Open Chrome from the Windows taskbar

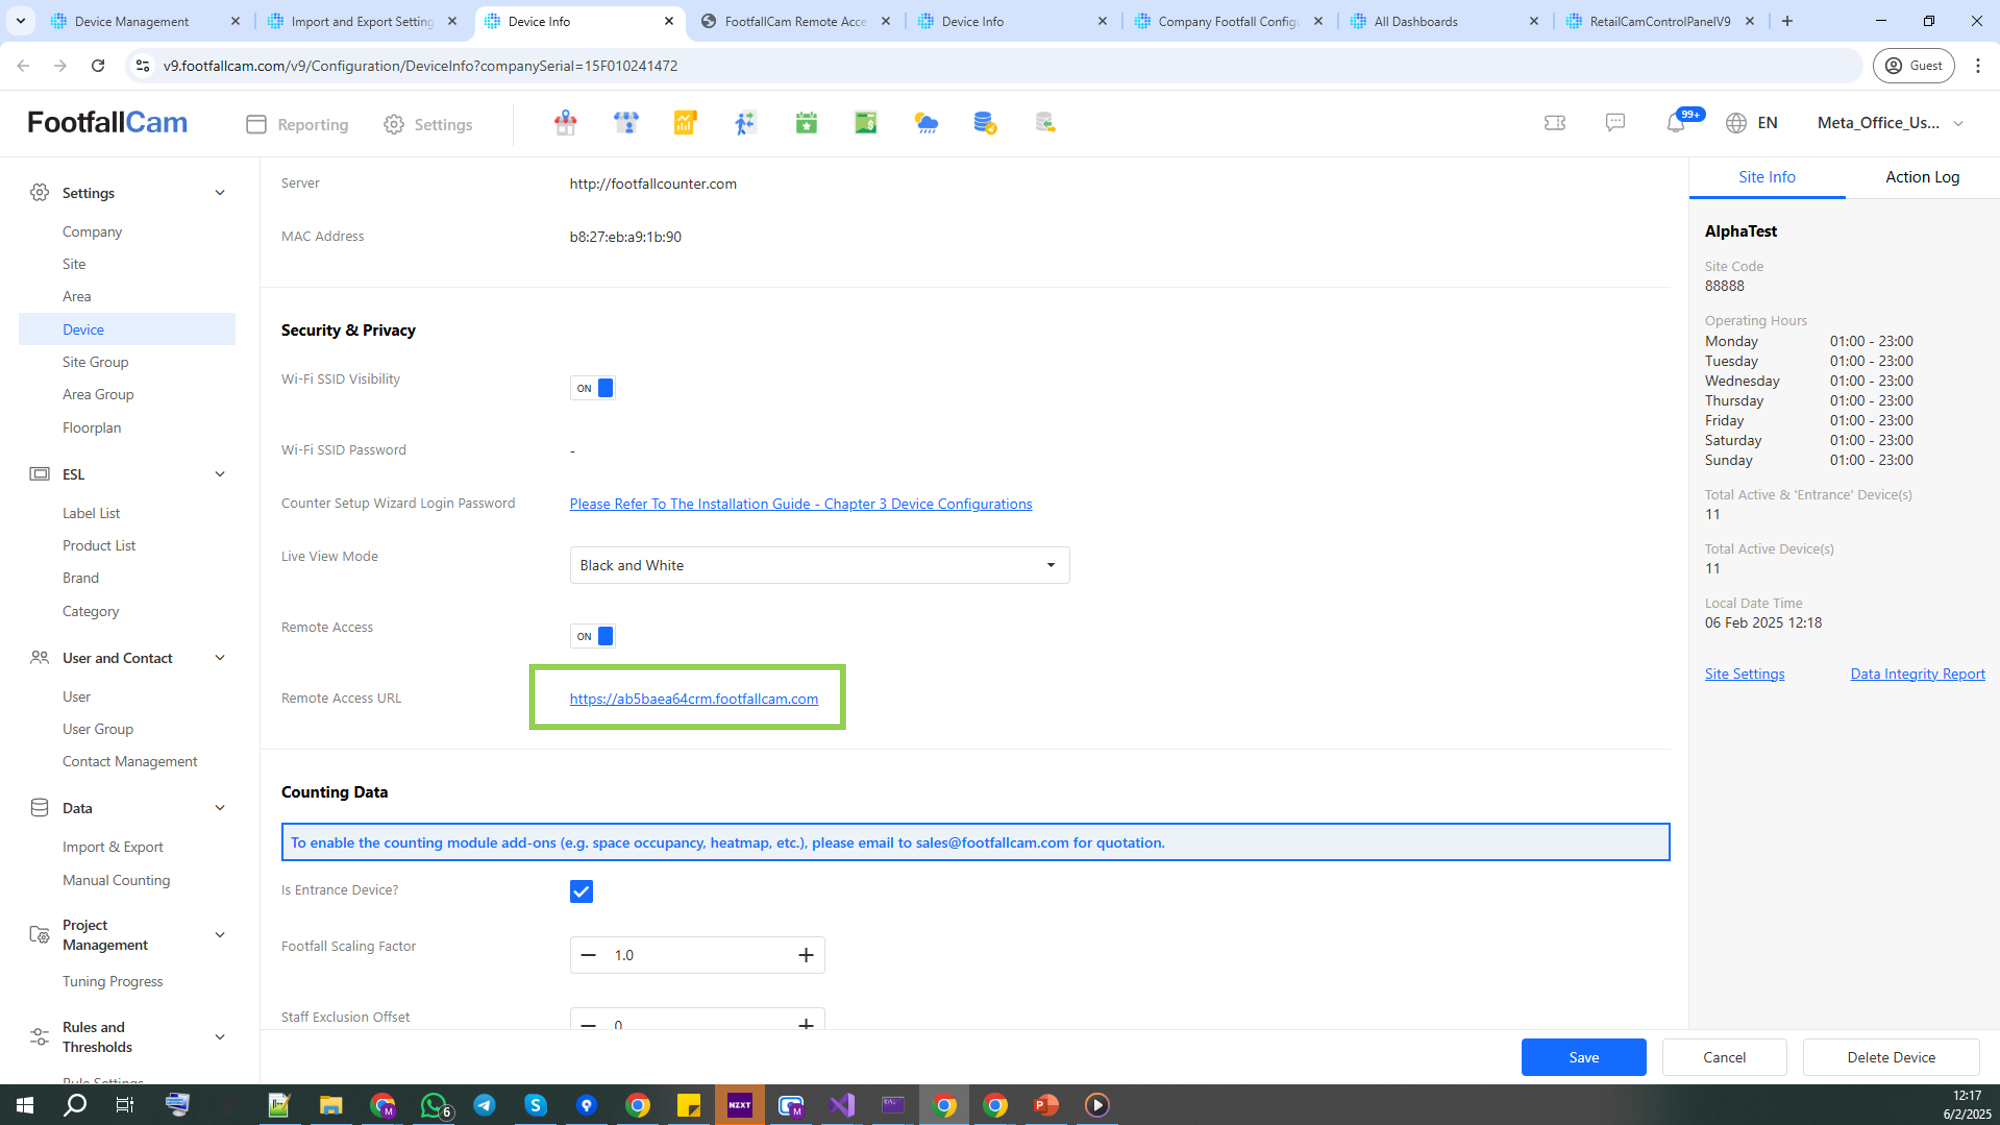pyautogui.click(x=638, y=1105)
